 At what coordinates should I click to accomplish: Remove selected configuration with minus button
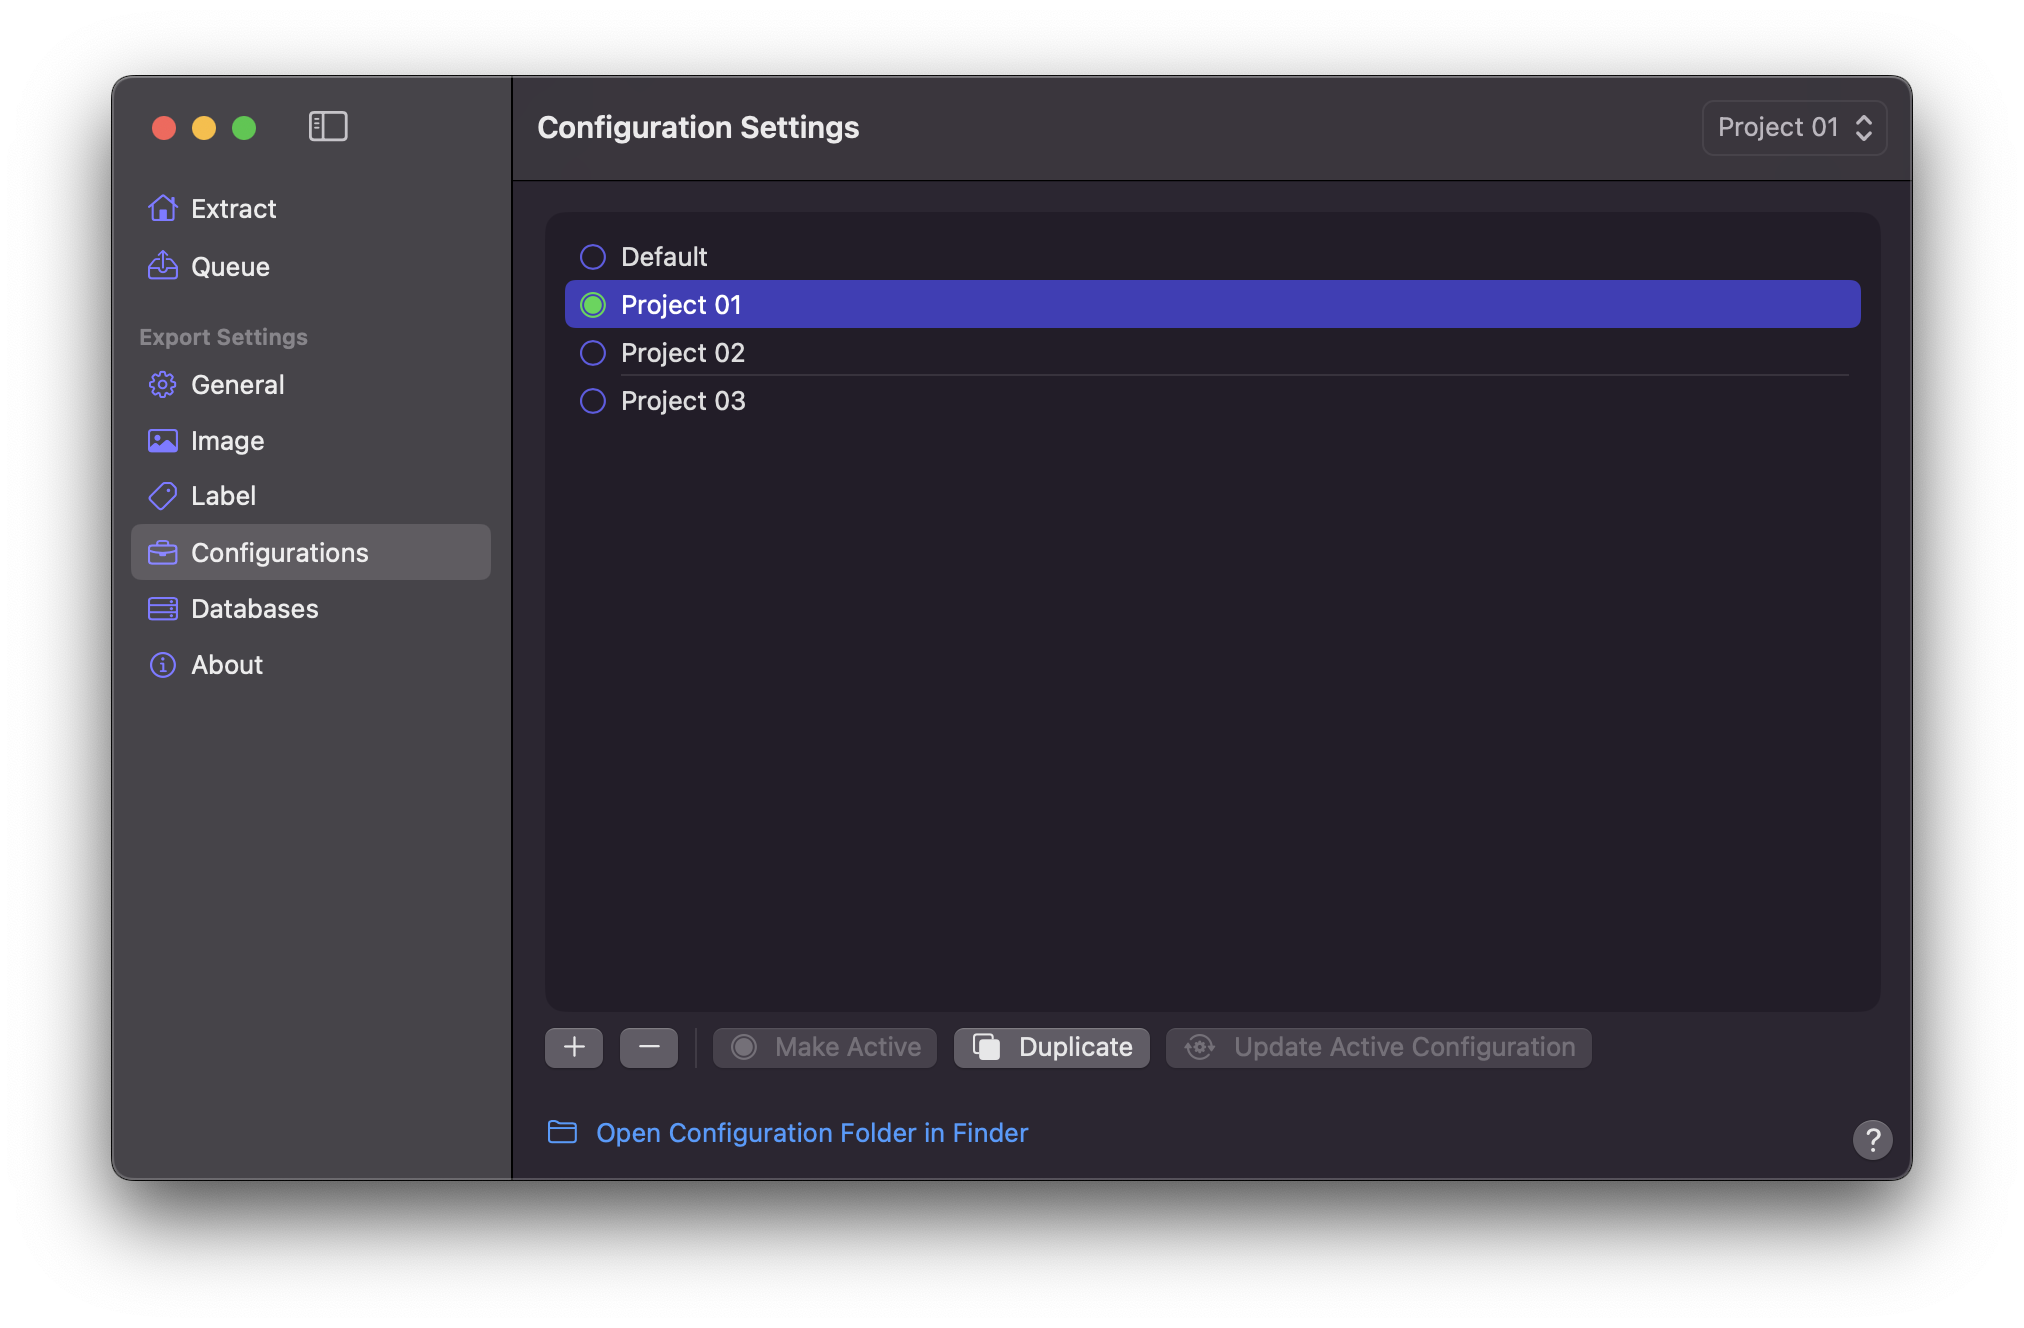coord(649,1047)
